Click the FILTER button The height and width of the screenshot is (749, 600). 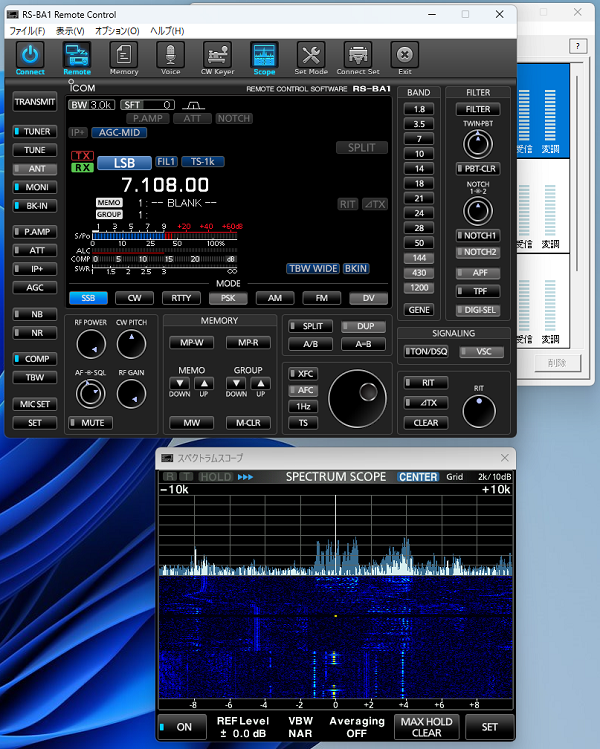(478, 109)
